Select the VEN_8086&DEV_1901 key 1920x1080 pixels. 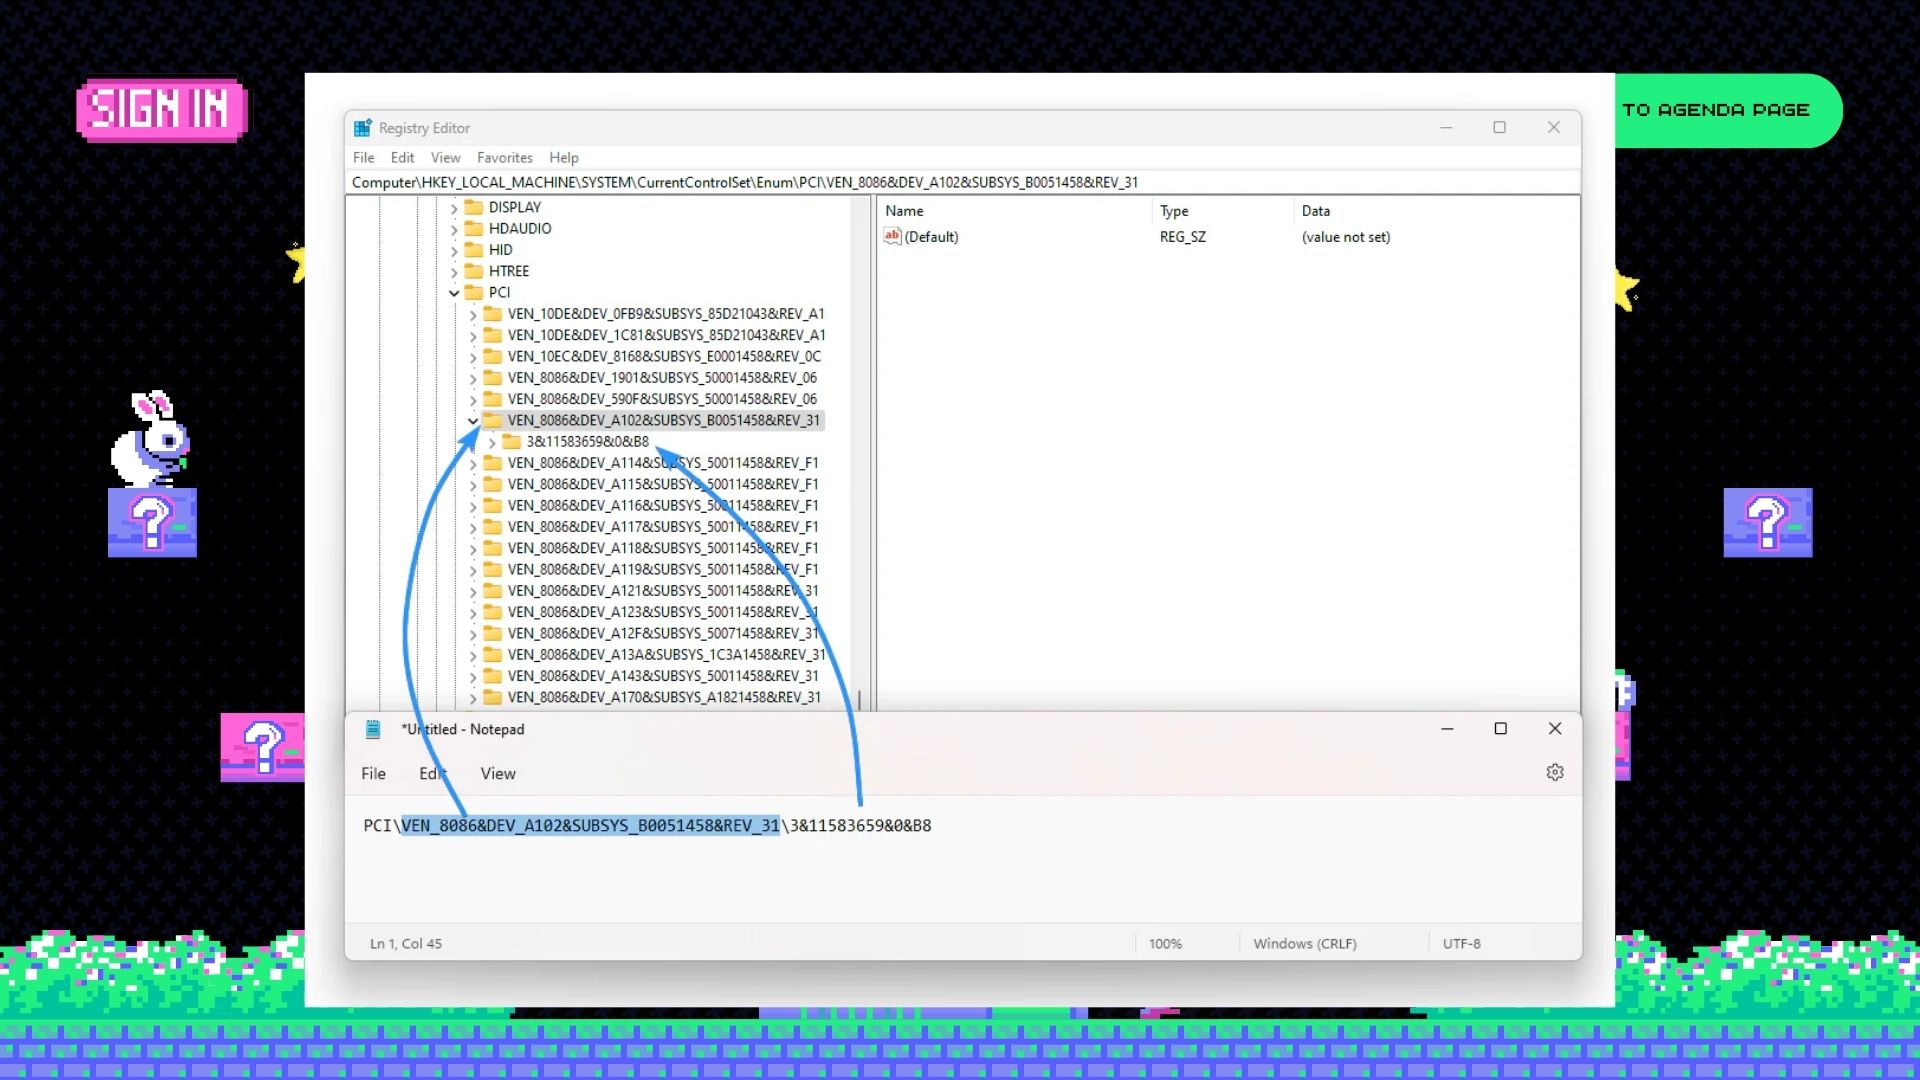click(662, 378)
